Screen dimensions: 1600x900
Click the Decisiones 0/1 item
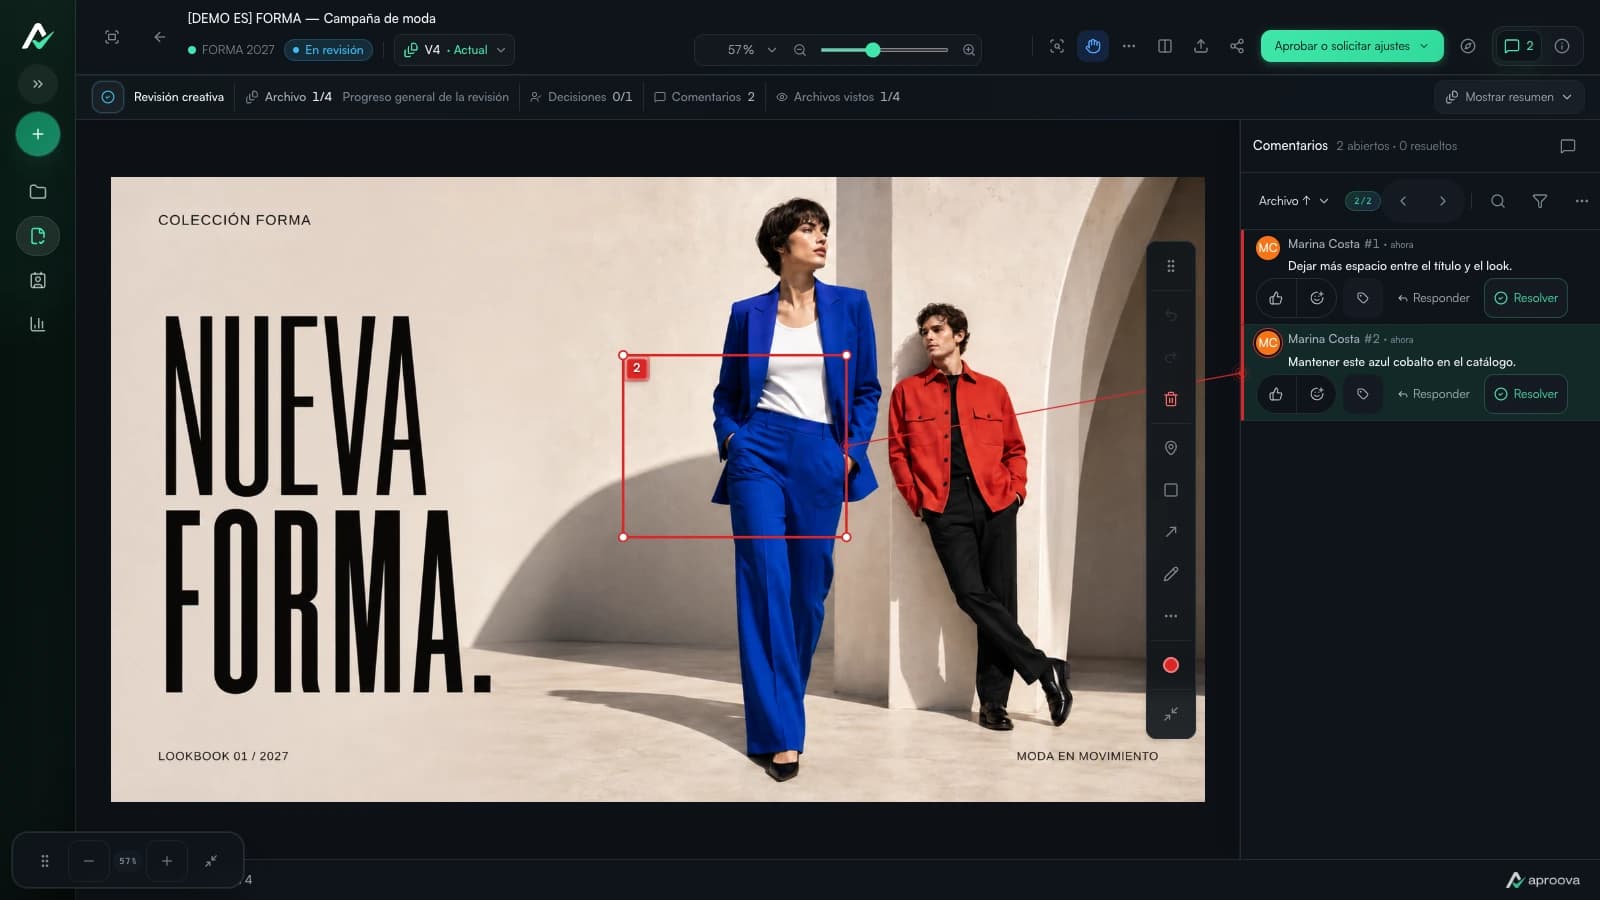[581, 97]
